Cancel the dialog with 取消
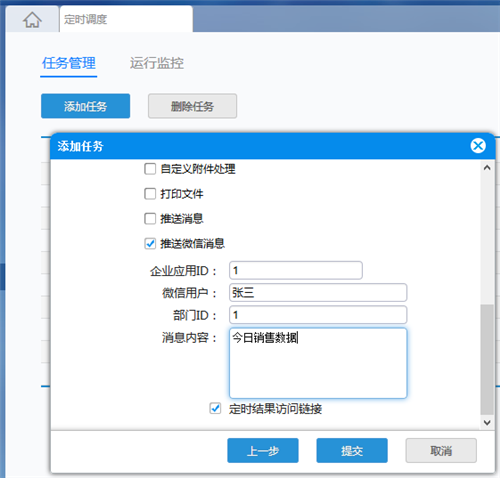500x478 pixels. coord(441,451)
